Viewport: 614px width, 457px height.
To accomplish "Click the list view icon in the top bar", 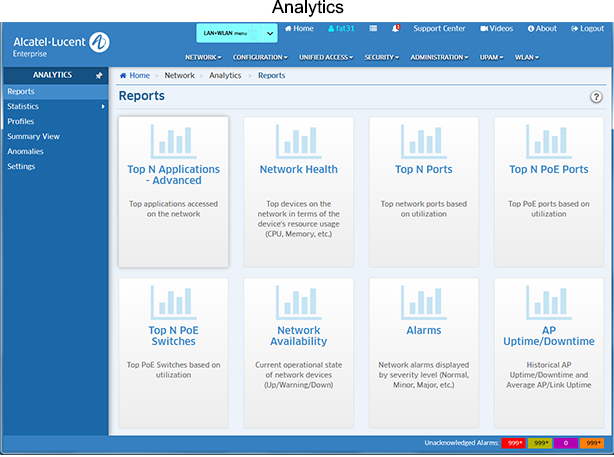I will point(373,29).
